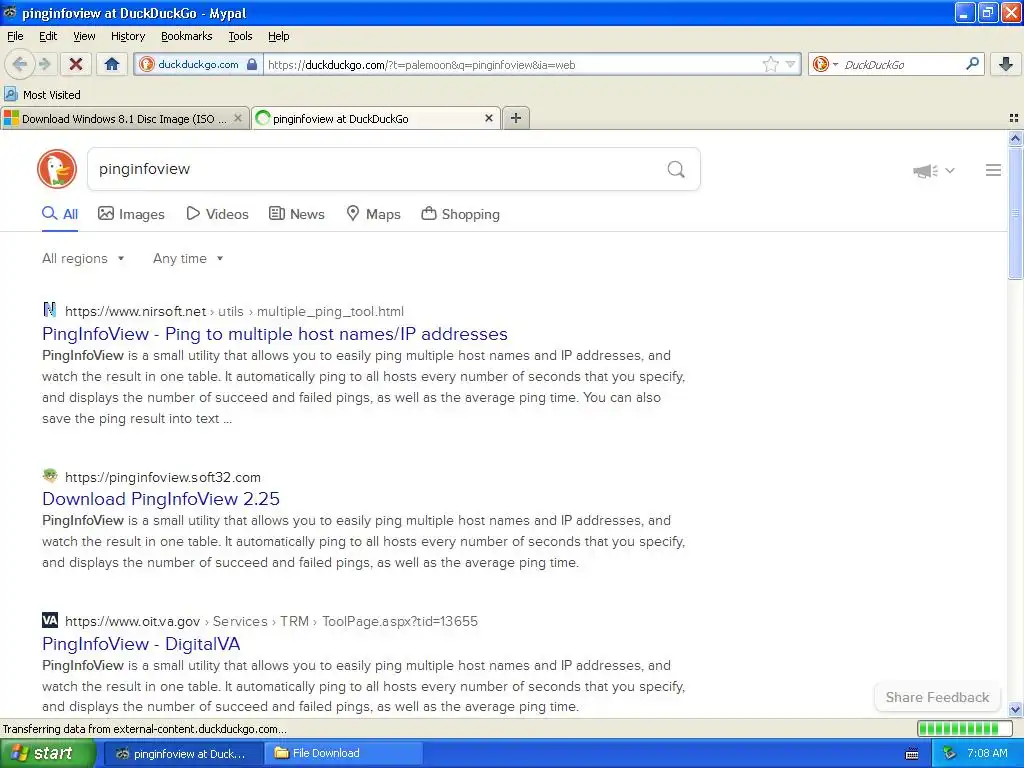Bookmark this page with the star icon

click(771, 64)
